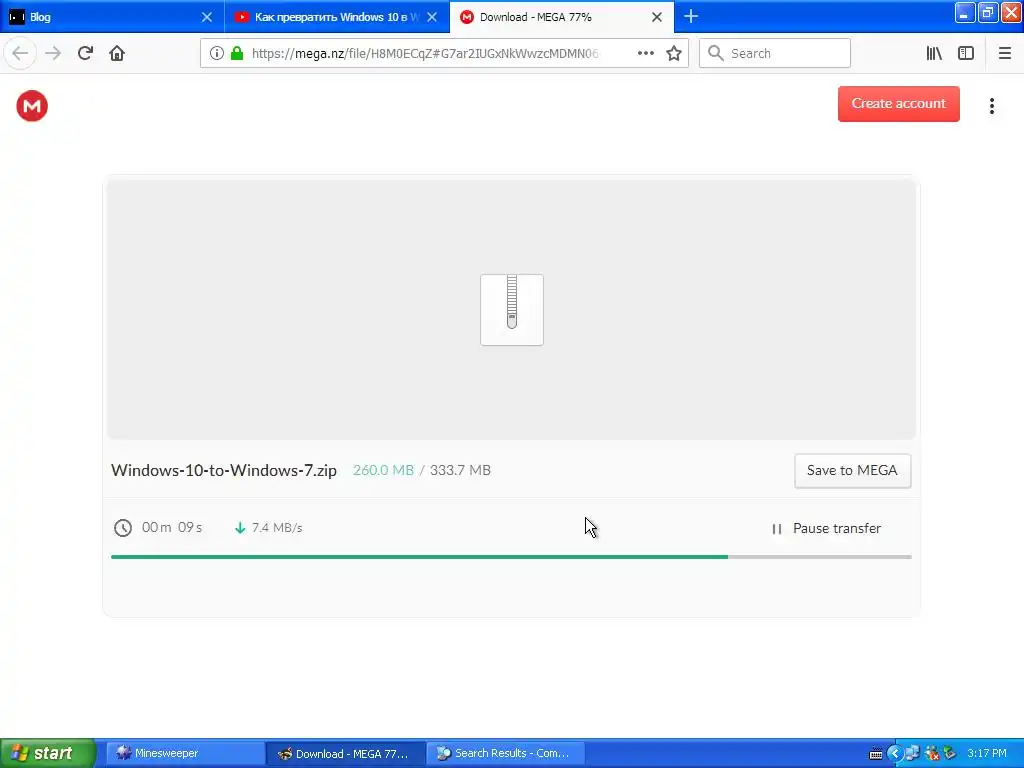Click the Create account button

point(899,104)
